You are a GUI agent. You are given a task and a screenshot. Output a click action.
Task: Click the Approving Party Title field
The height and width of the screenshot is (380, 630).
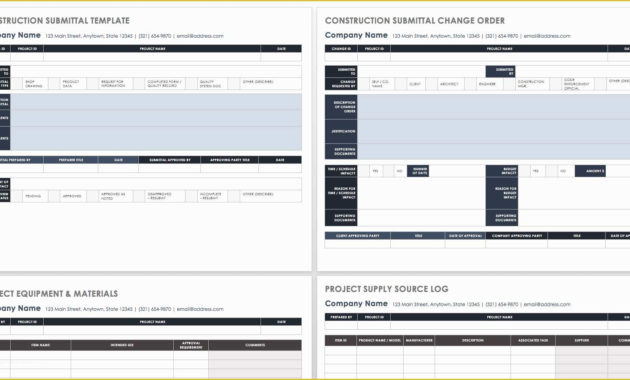229,169
